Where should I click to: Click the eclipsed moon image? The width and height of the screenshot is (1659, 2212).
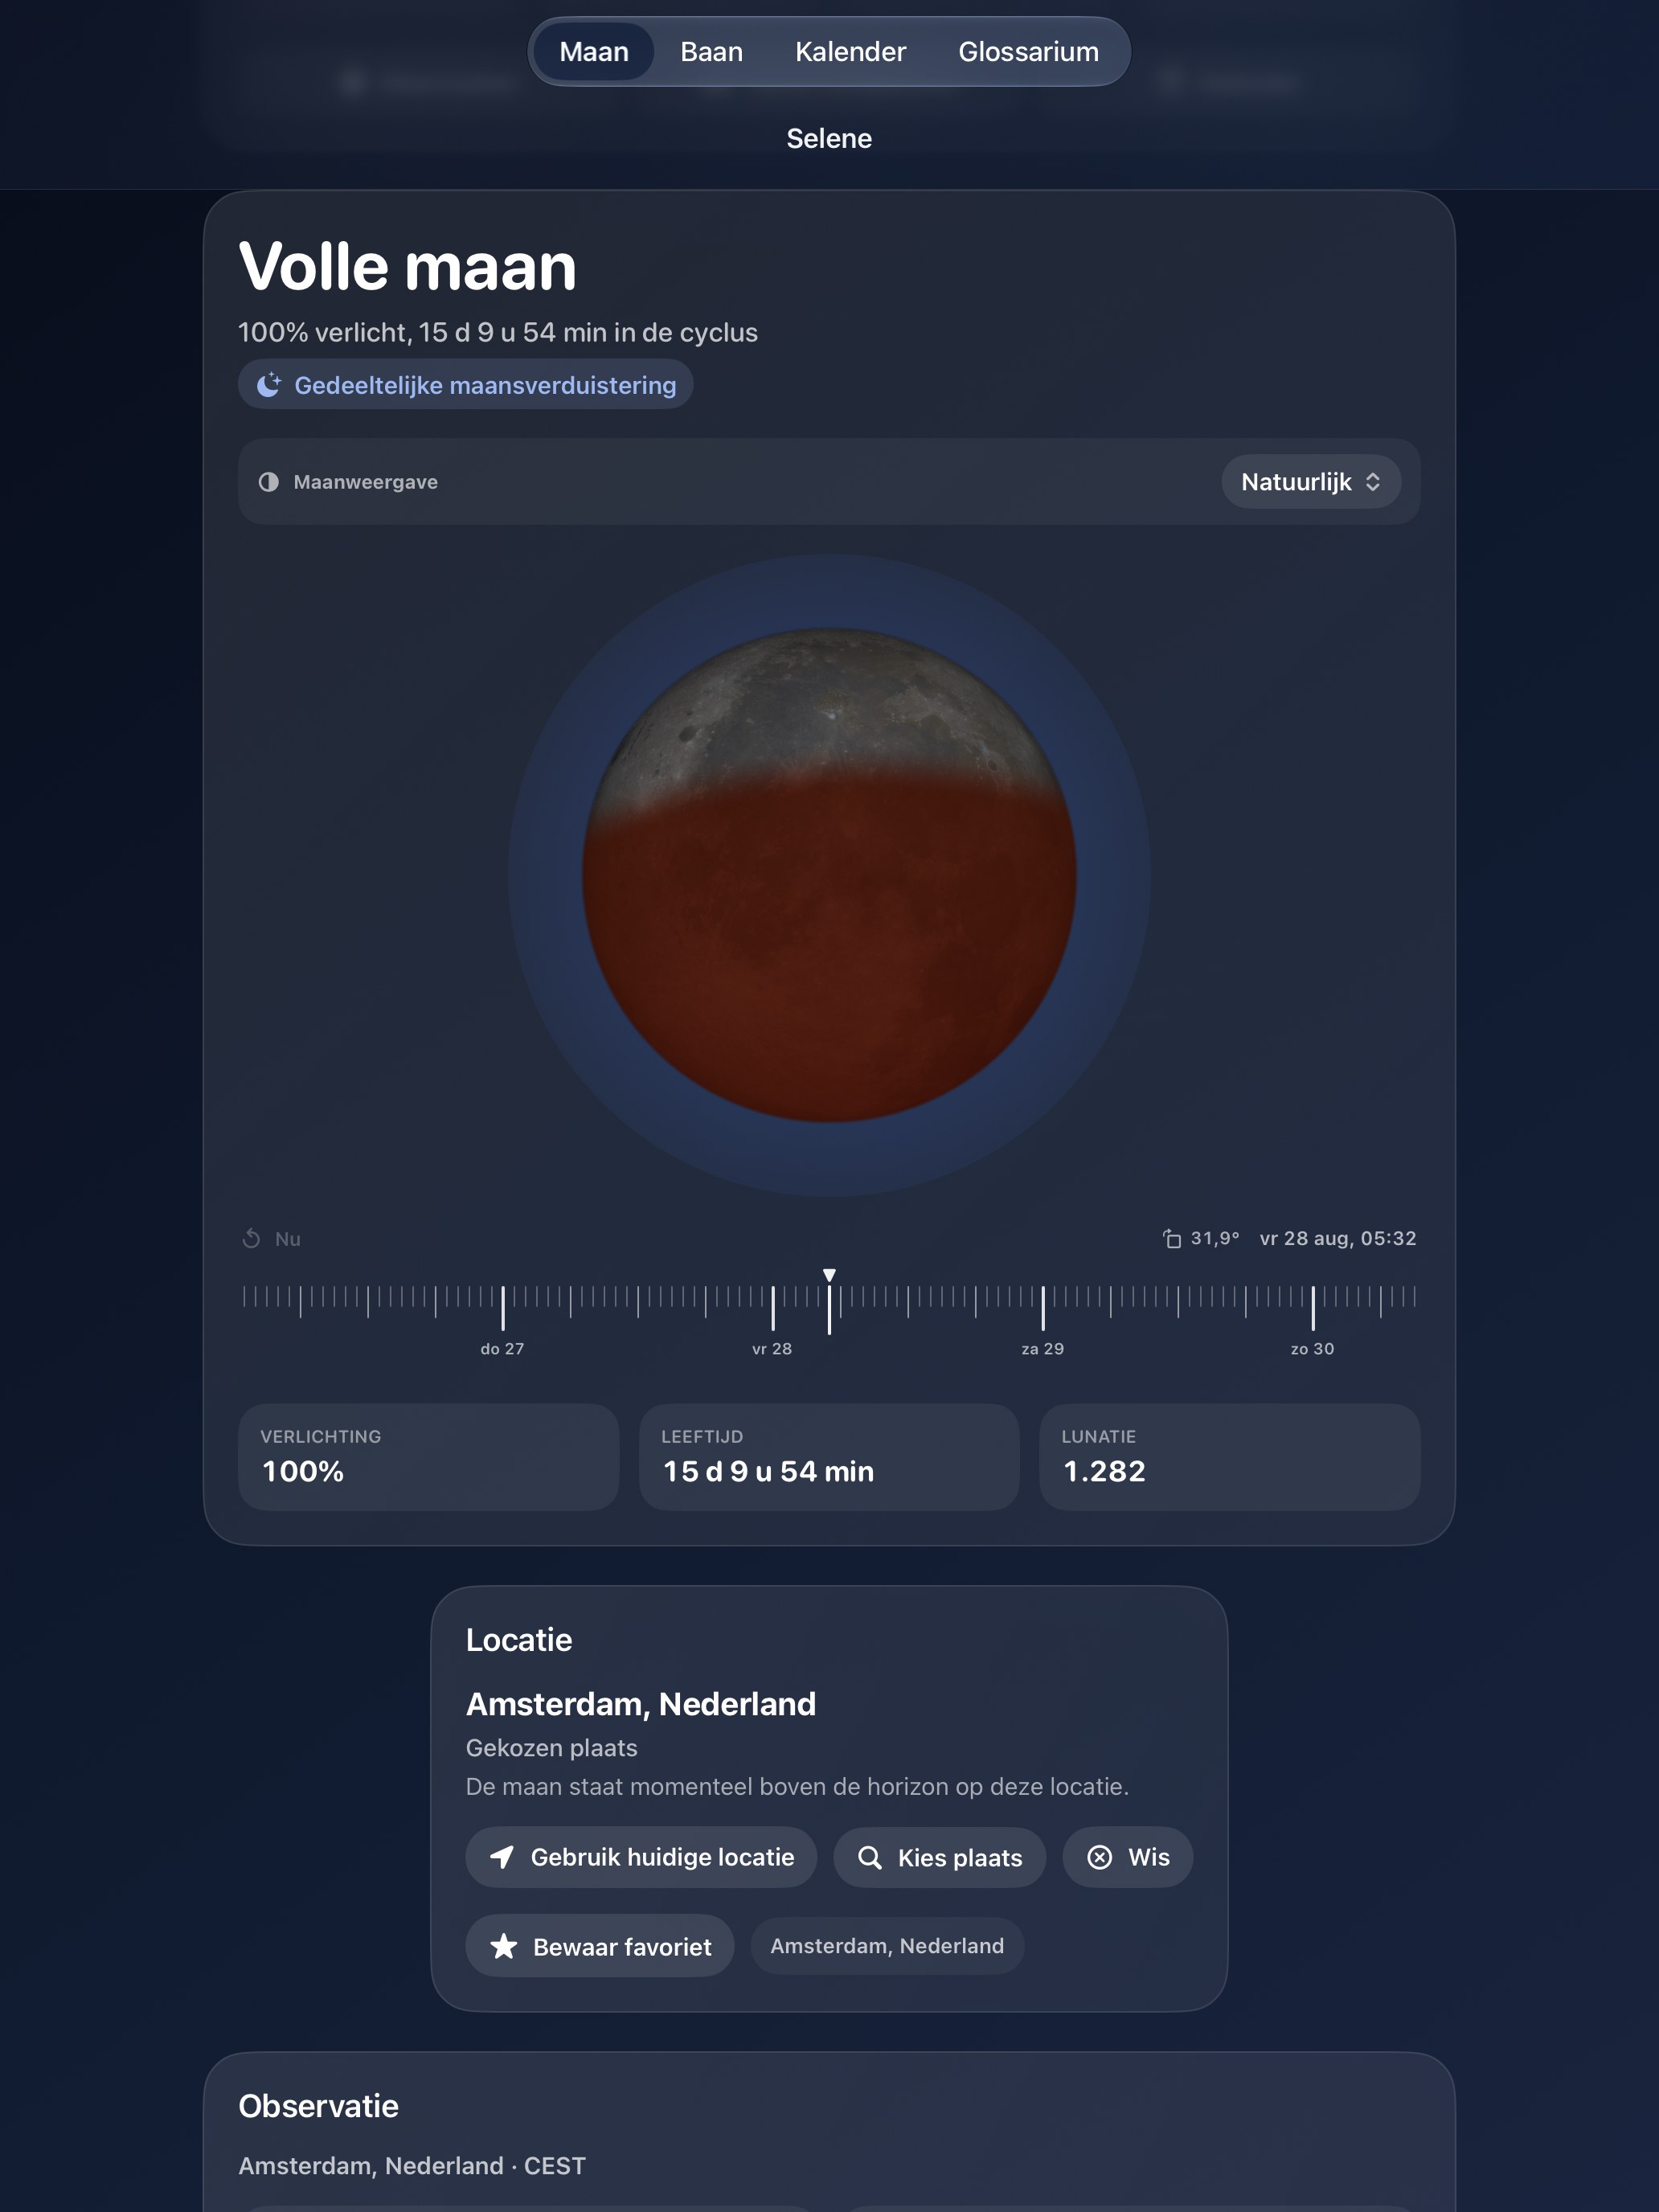829,875
